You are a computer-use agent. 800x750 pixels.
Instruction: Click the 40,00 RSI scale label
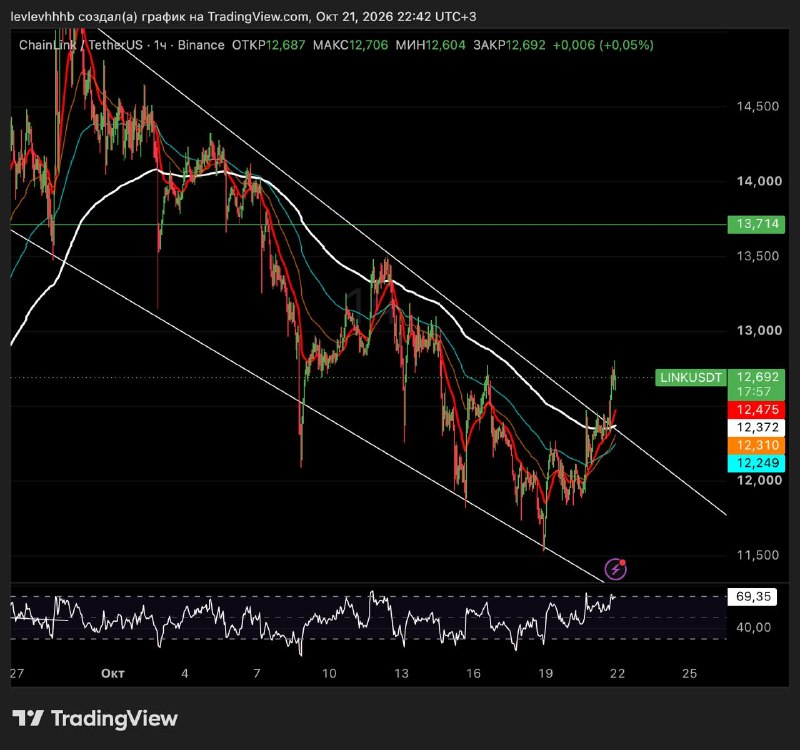pos(752,627)
